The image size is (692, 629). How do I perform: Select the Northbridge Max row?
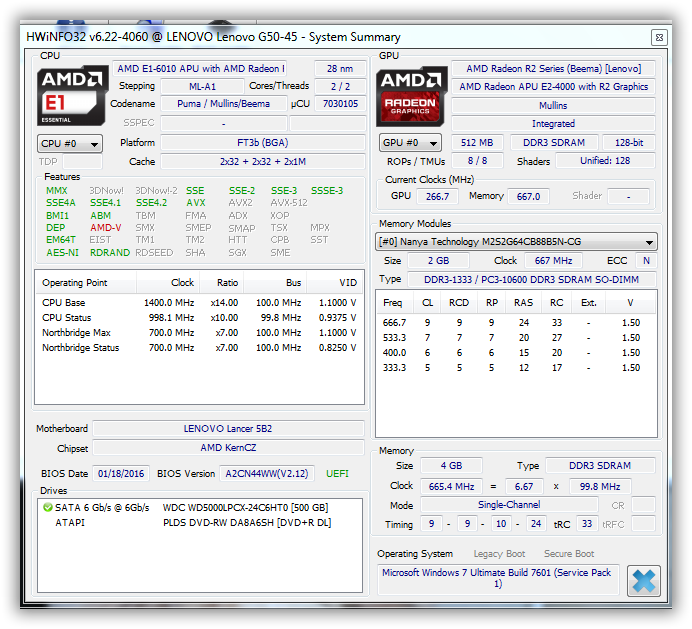pyautogui.click(x=199, y=333)
